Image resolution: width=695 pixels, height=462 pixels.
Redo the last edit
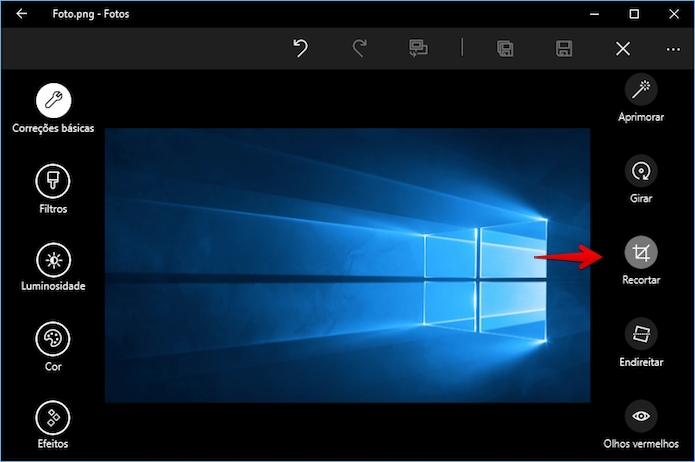pyautogui.click(x=359, y=48)
